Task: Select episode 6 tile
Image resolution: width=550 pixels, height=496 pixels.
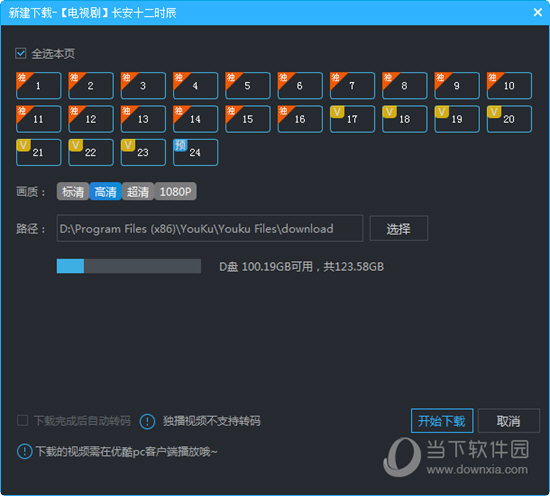Action: 300,86
